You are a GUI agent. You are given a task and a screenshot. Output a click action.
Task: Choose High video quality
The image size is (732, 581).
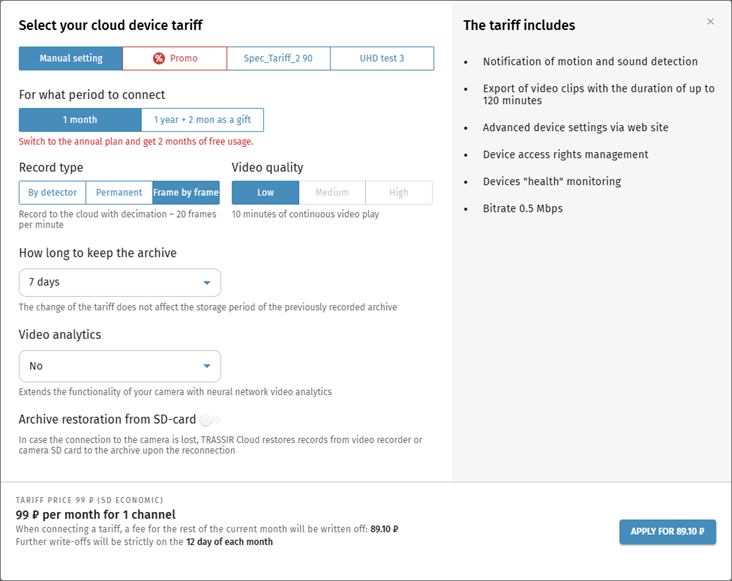(399, 193)
